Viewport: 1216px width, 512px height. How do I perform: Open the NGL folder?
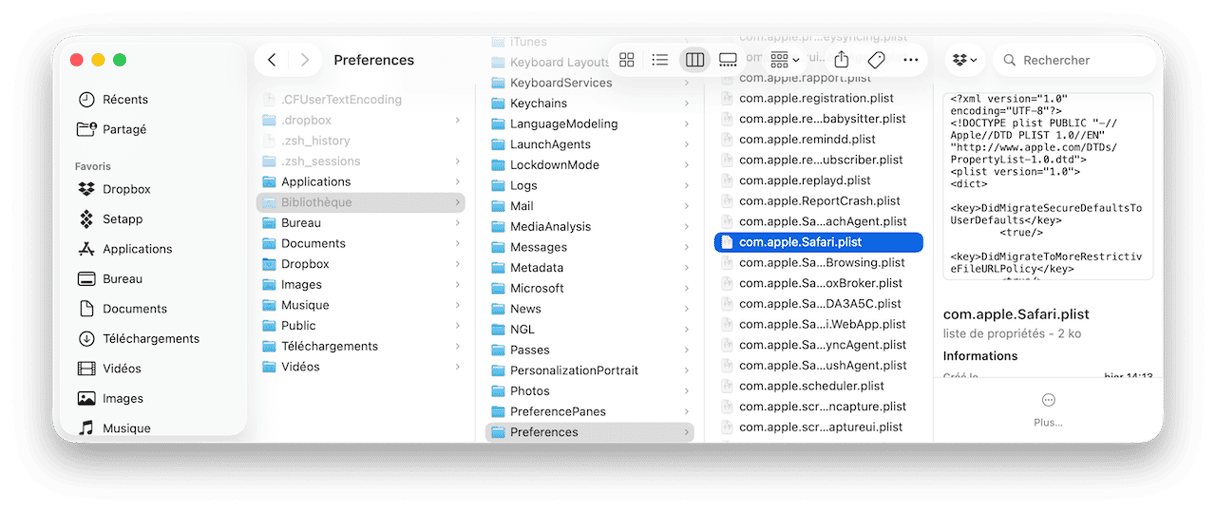(522, 329)
